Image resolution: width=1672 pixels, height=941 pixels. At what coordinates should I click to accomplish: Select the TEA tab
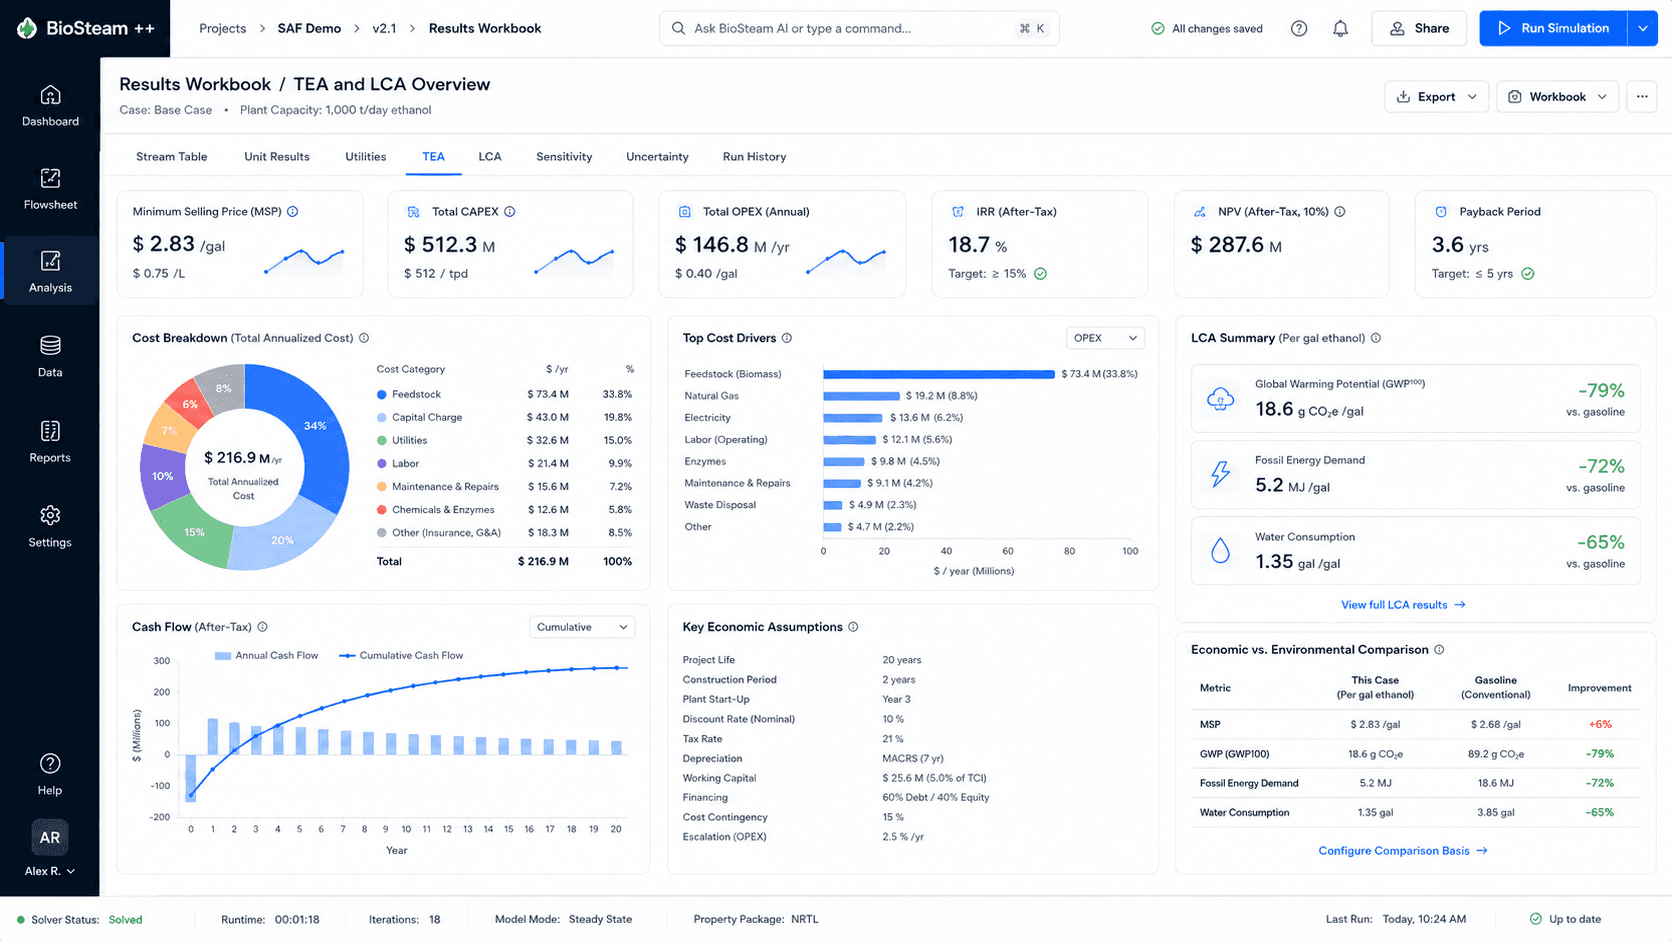(x=433, y=157)
